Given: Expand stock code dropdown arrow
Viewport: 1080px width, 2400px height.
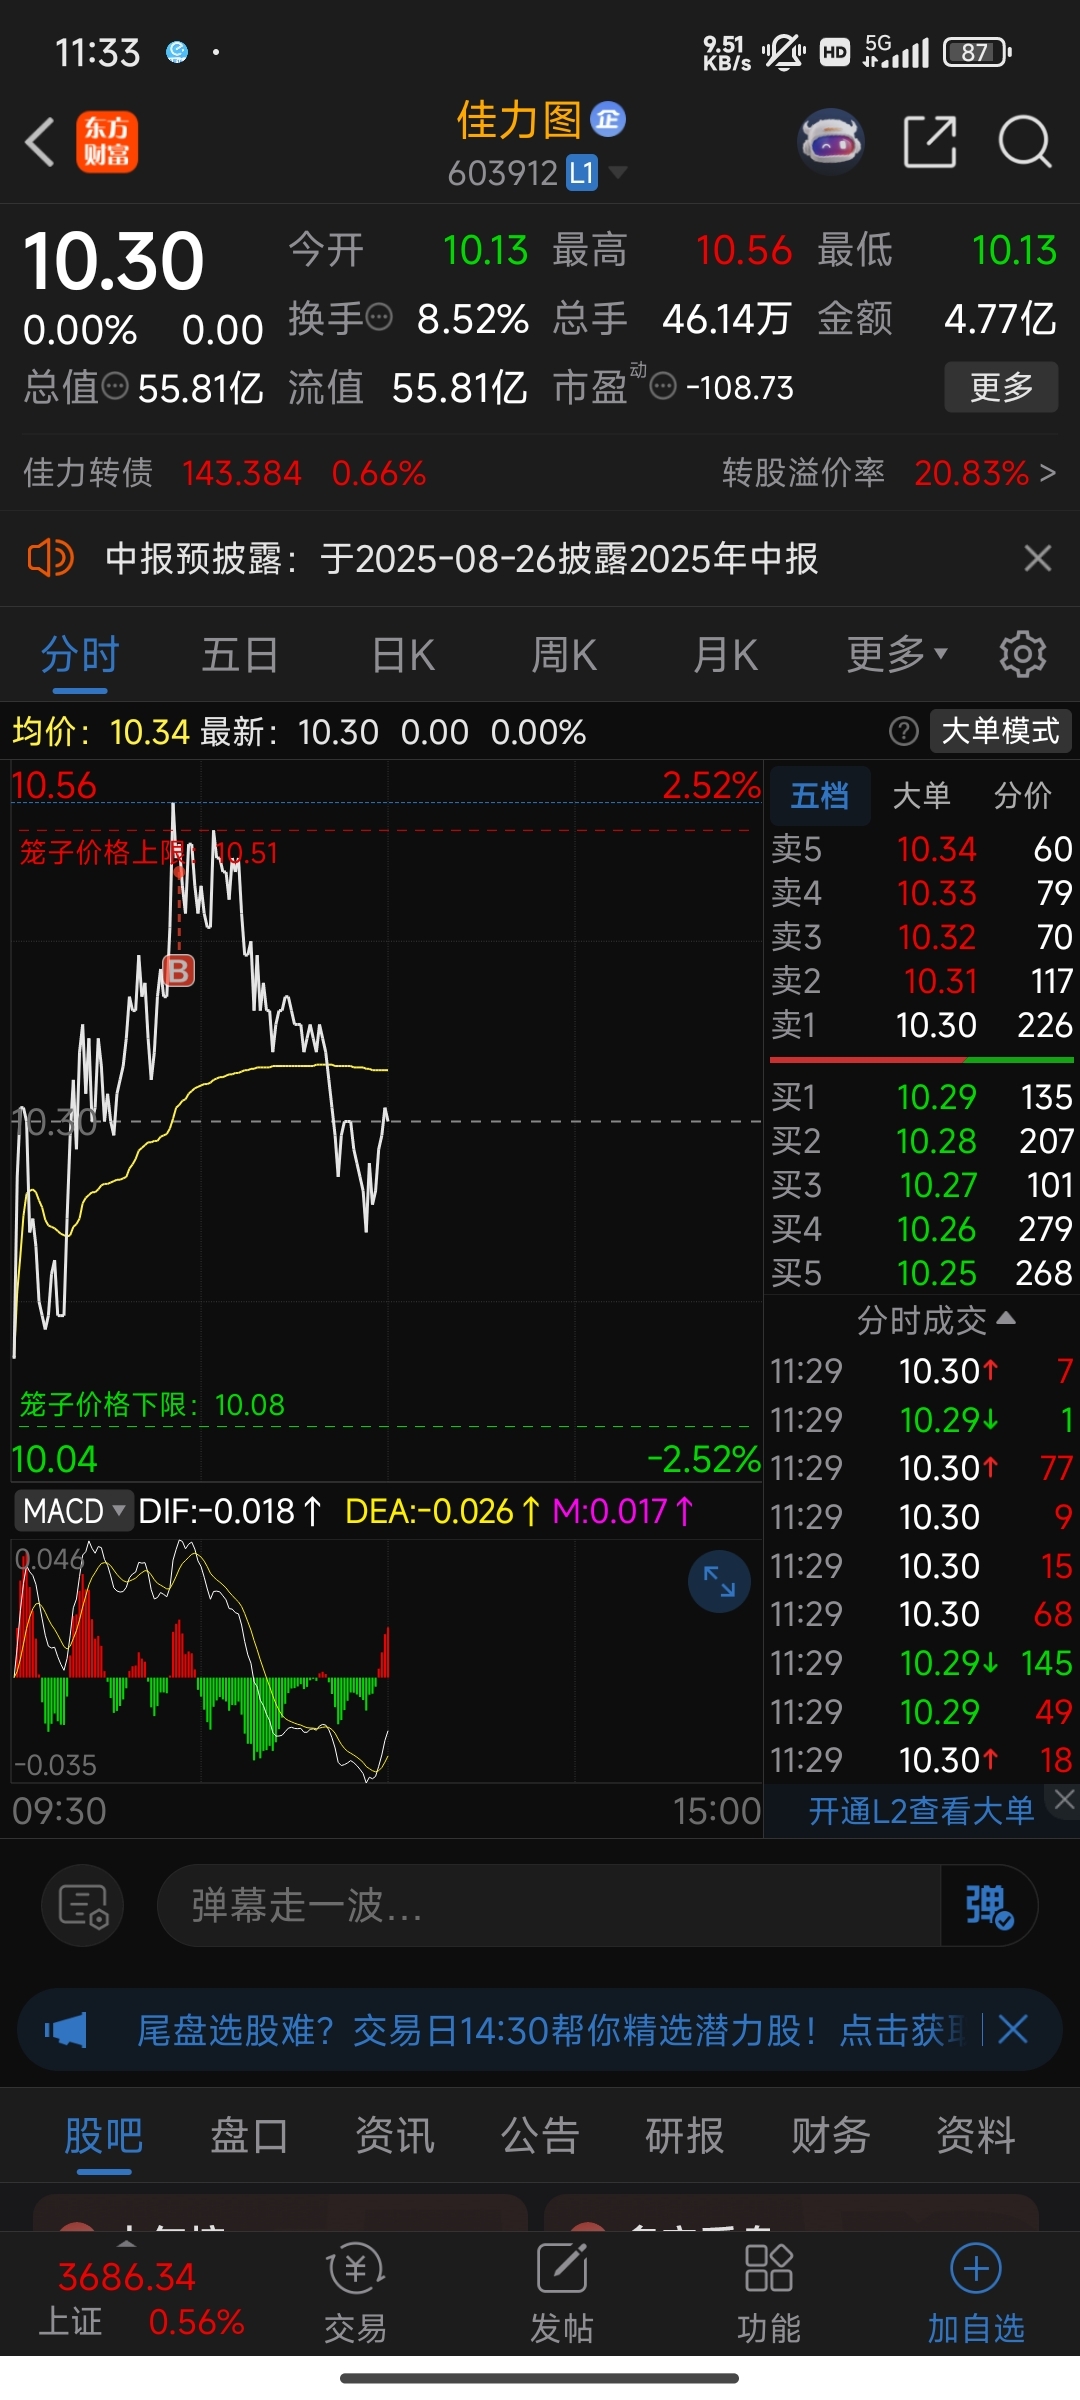Looking at the screenshot, I should tap(619, 173).
